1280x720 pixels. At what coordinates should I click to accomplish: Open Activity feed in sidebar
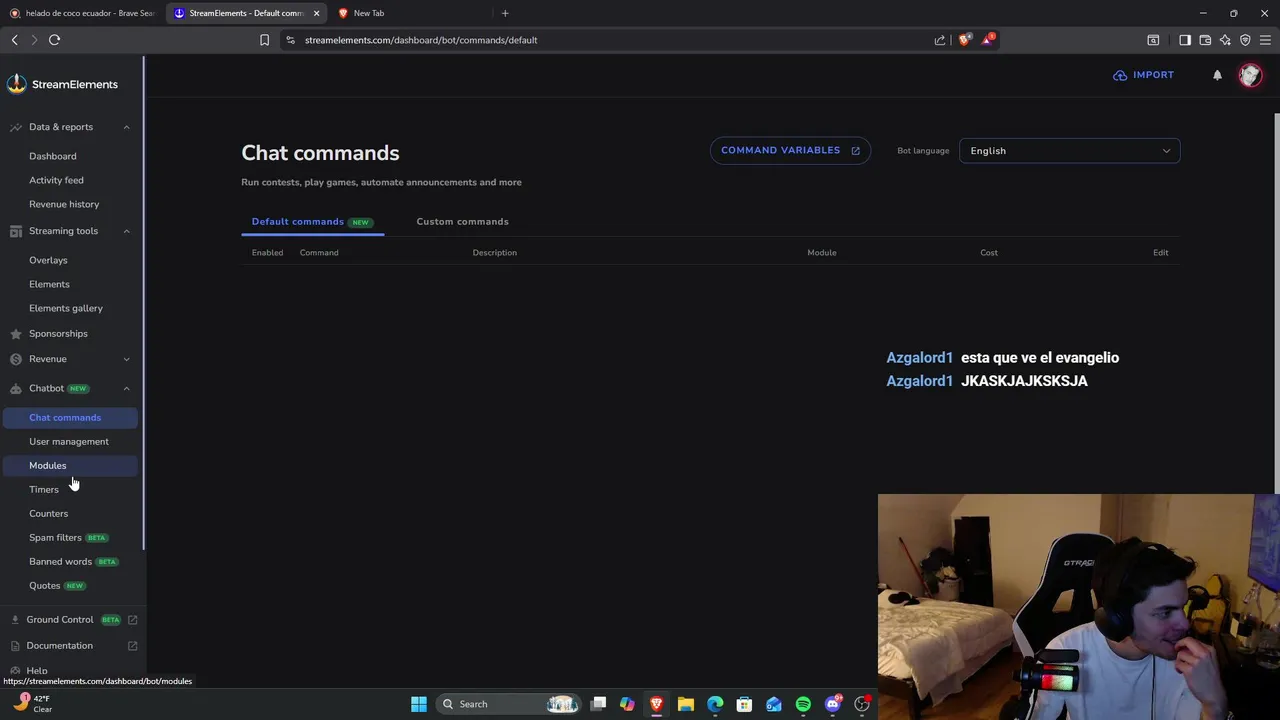coord(56,180)
